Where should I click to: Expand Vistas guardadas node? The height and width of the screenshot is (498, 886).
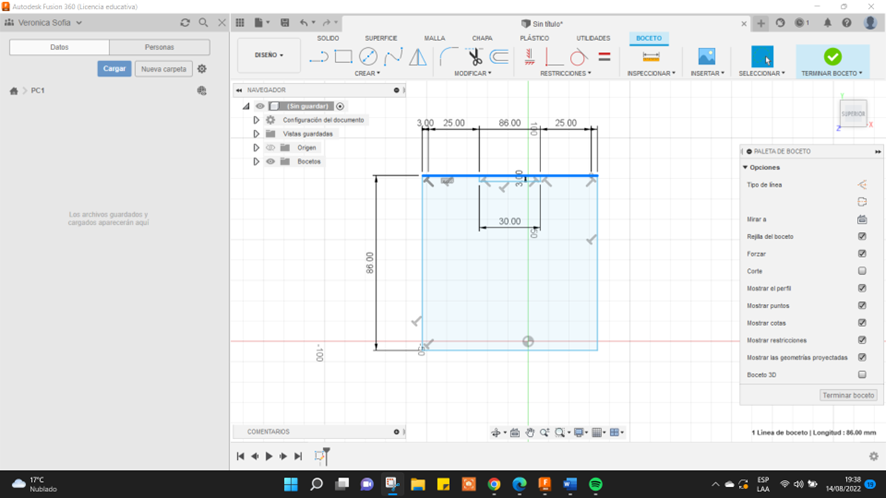pos(256,134)
